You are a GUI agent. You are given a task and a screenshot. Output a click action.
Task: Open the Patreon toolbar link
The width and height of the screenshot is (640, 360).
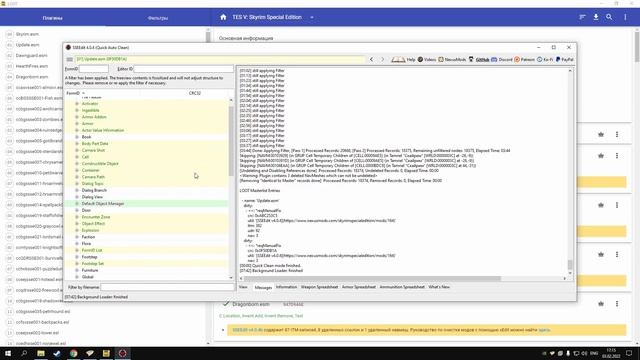click(524, 60)
